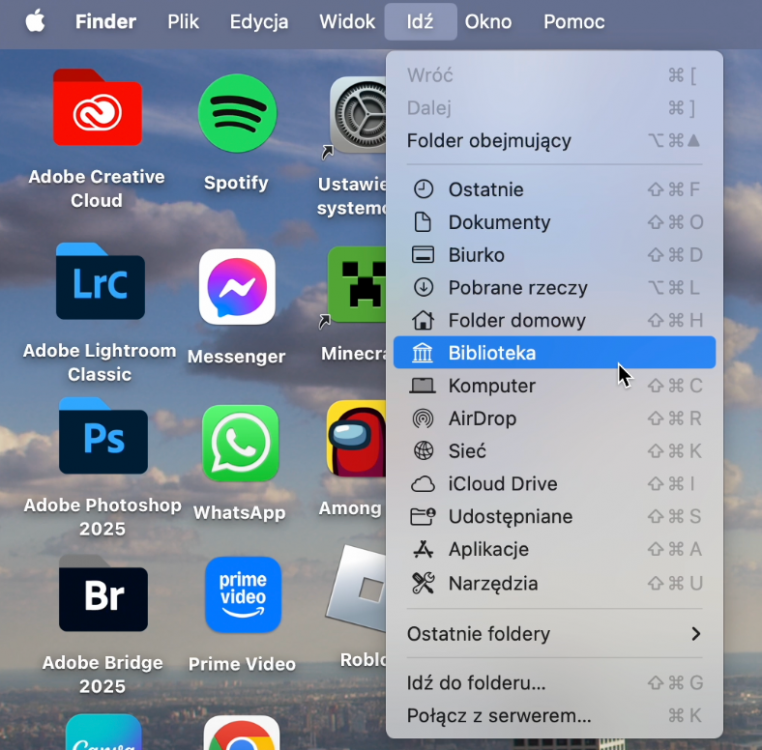Open WhatsApp from the desktop

pyautogui.click(x=240, y=443)
